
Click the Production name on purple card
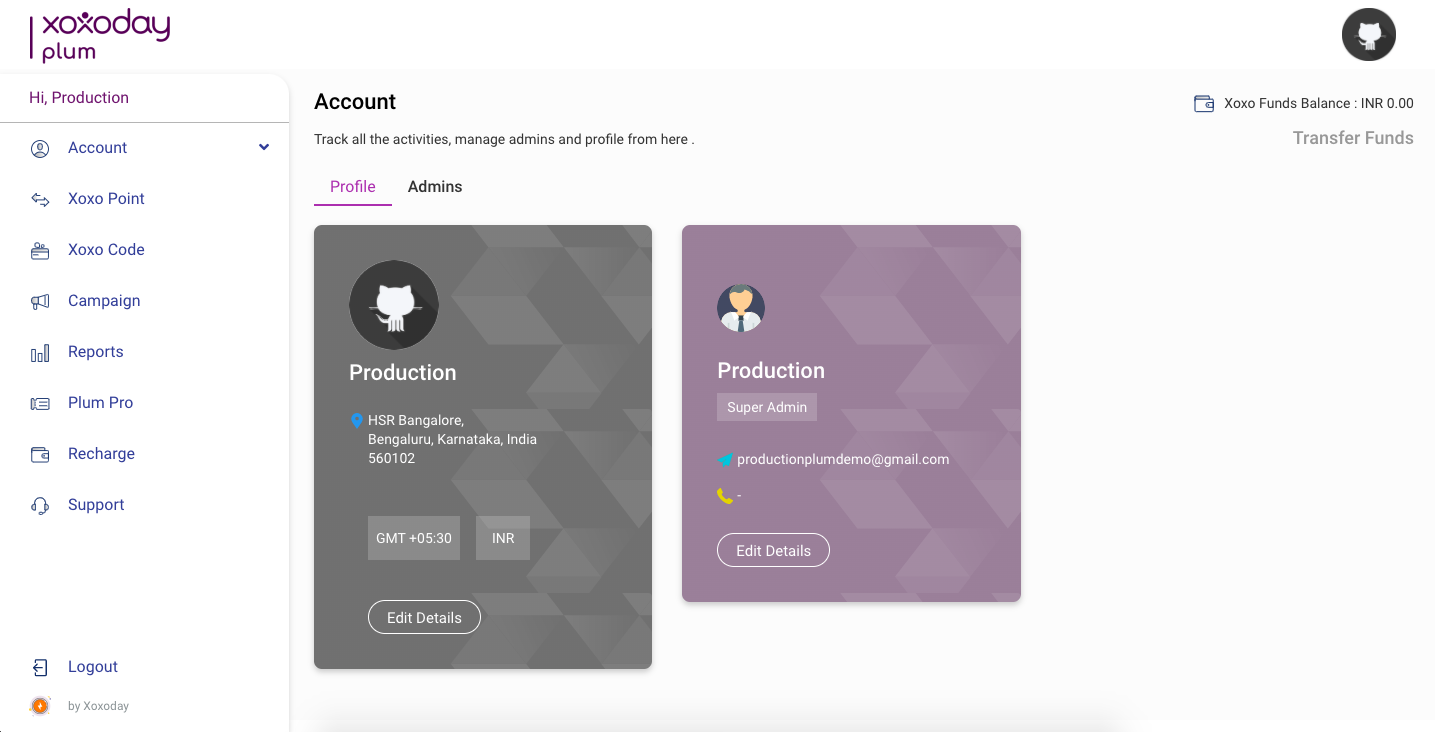tap(771, 371)
